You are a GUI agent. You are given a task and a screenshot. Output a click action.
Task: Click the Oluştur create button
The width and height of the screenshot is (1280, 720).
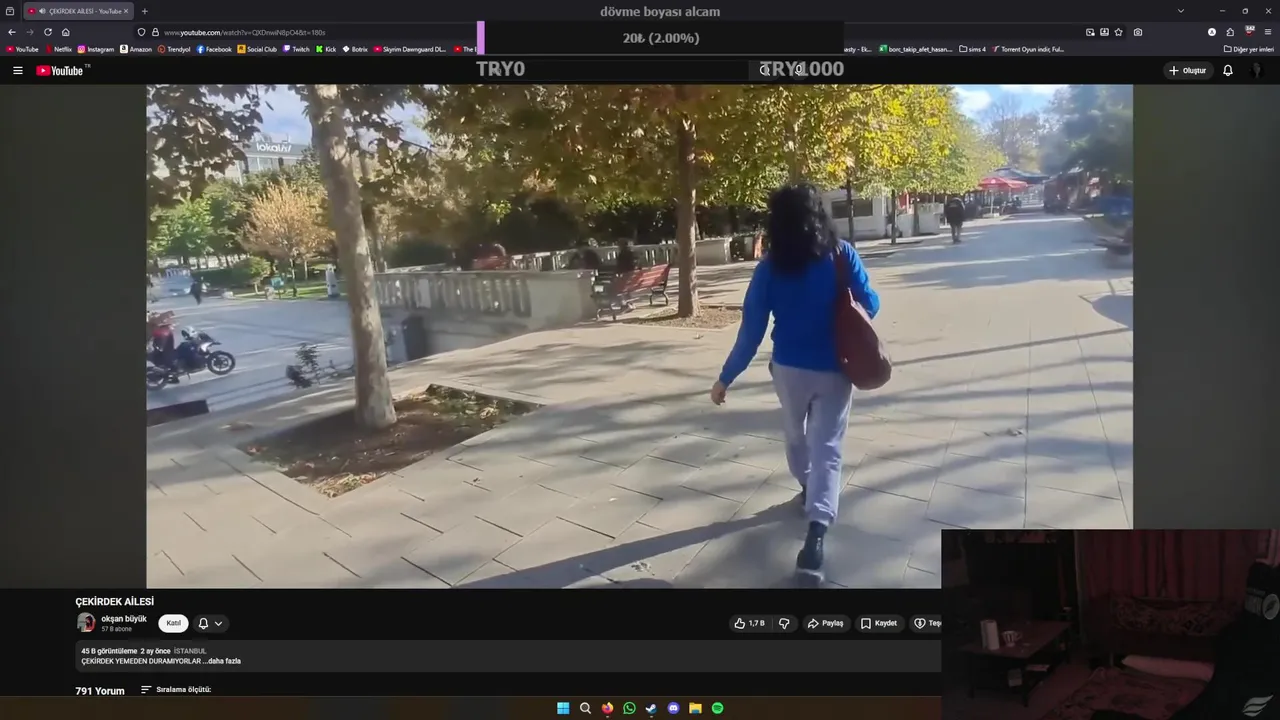tap(1187, 71)
